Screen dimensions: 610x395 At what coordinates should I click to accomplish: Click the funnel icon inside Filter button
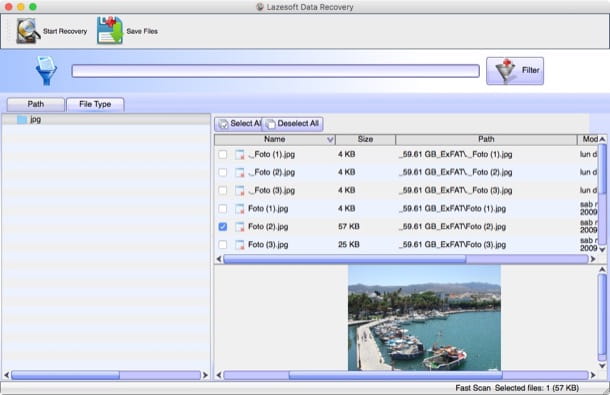coord(505,71)
